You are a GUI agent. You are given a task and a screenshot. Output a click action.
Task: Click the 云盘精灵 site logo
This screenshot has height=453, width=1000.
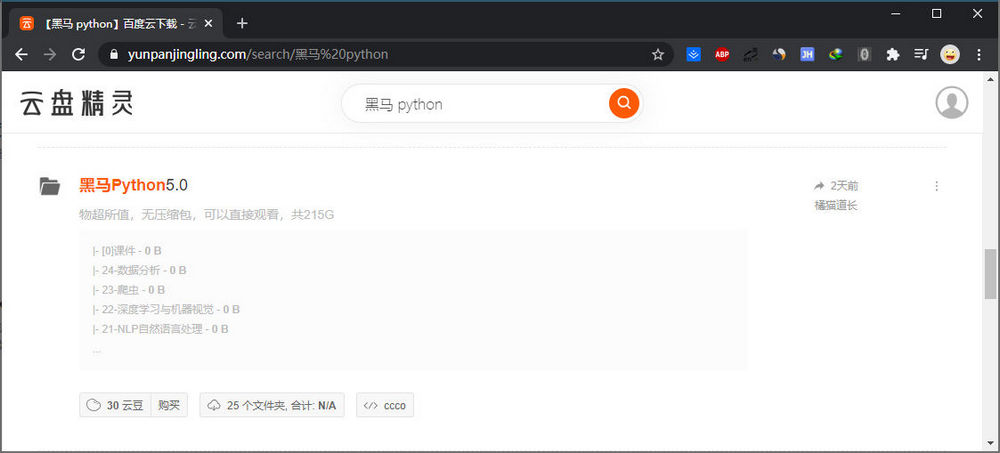tap(77, 103)
